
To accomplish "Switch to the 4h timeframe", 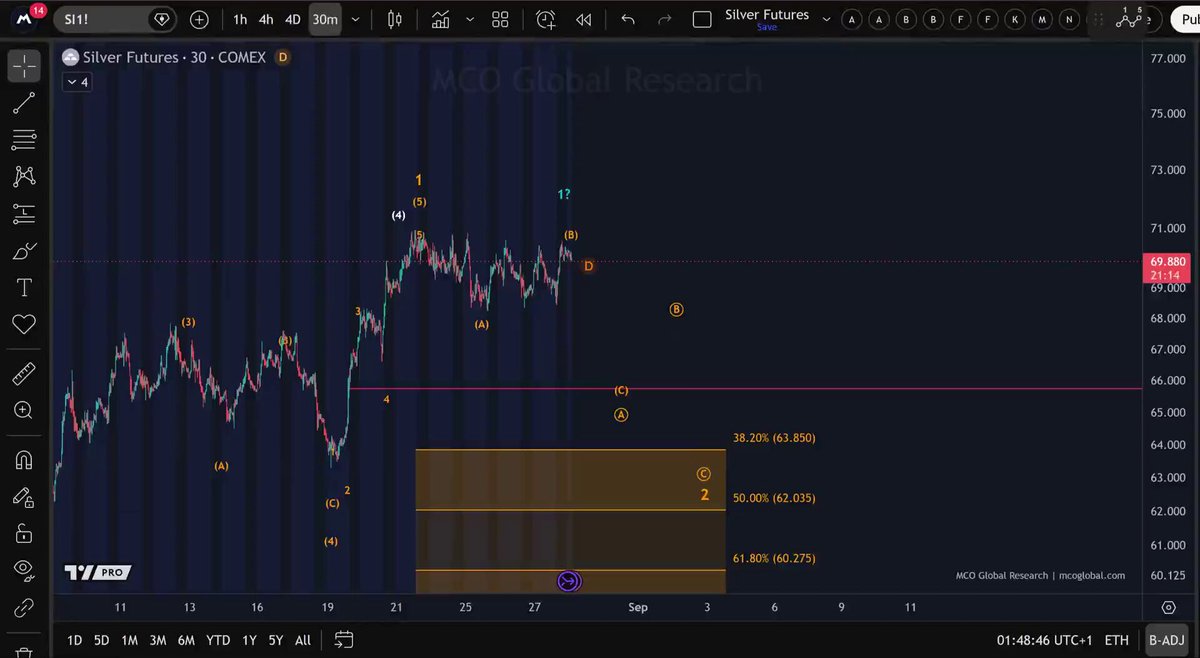I will coord(266,19).
